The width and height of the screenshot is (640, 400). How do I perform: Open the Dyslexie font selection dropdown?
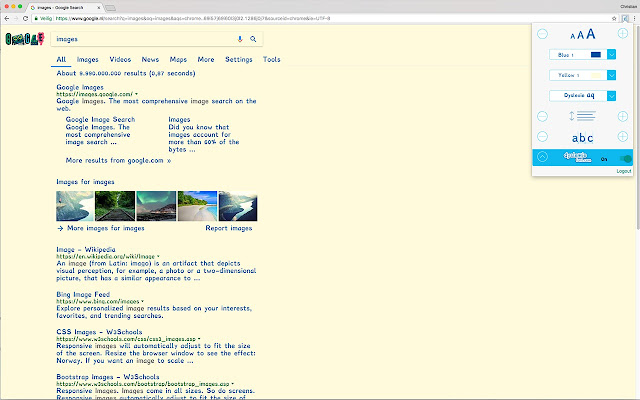pyautogui.click(x=611, y=96)
